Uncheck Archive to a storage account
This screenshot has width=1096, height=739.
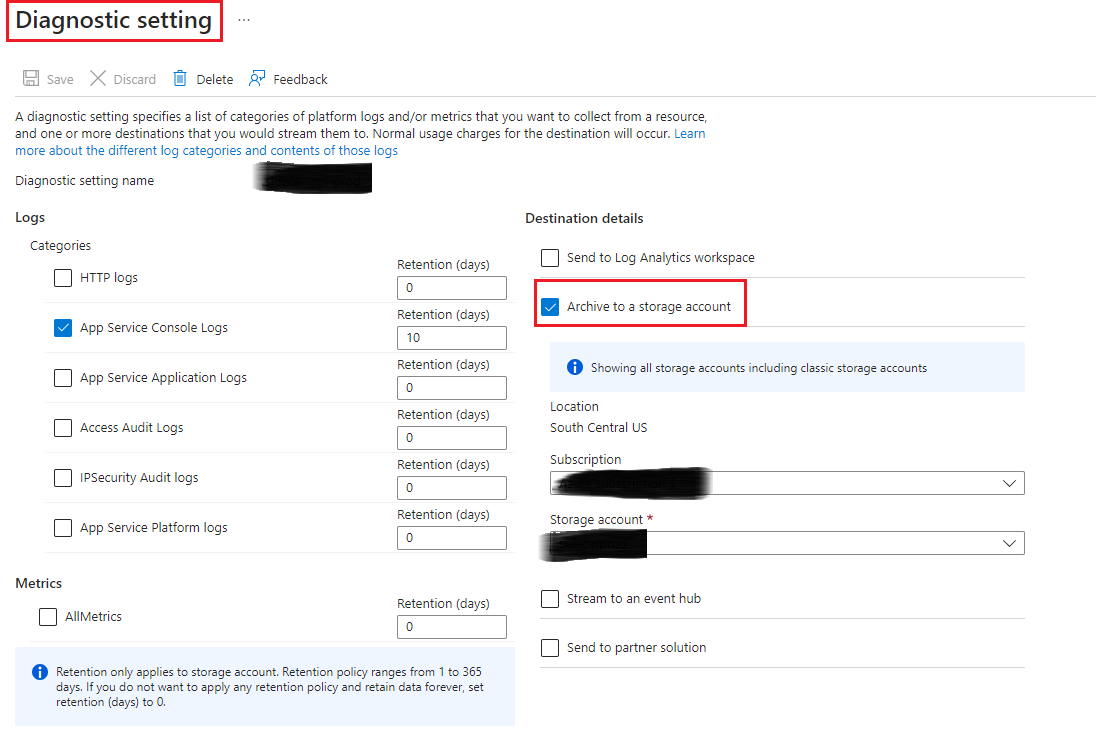(x=550, y=307)
